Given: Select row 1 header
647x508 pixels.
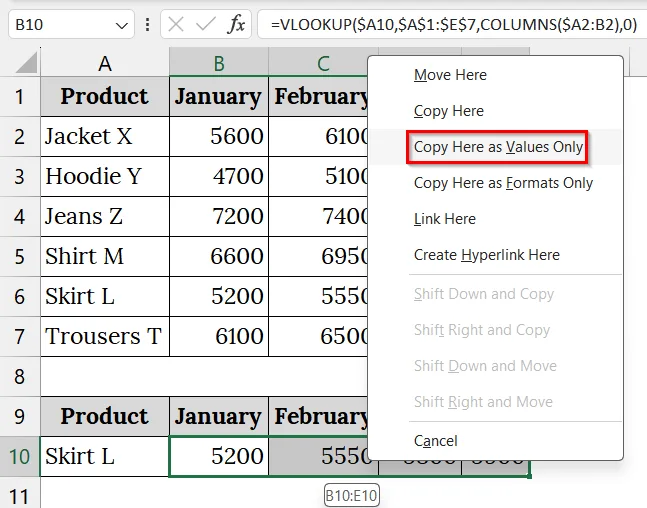Looking at the screenshot, I should click(20, 97).
